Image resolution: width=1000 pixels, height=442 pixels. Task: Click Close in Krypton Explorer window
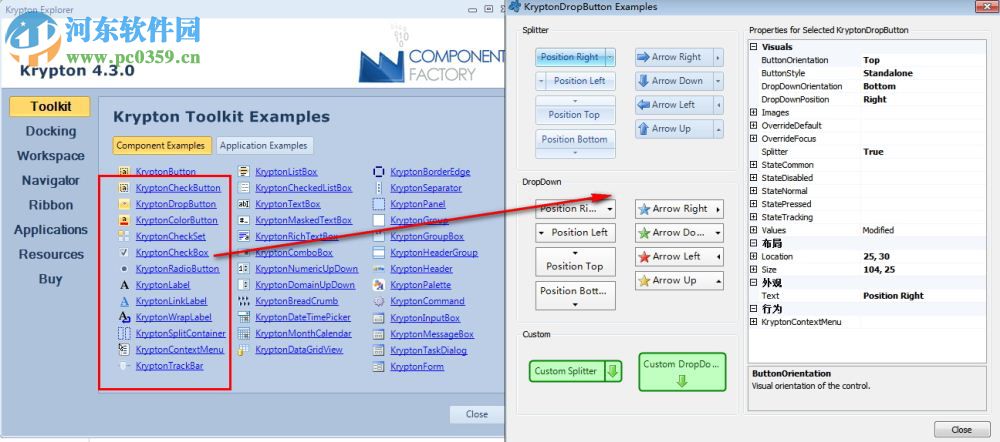pos(476,414)
